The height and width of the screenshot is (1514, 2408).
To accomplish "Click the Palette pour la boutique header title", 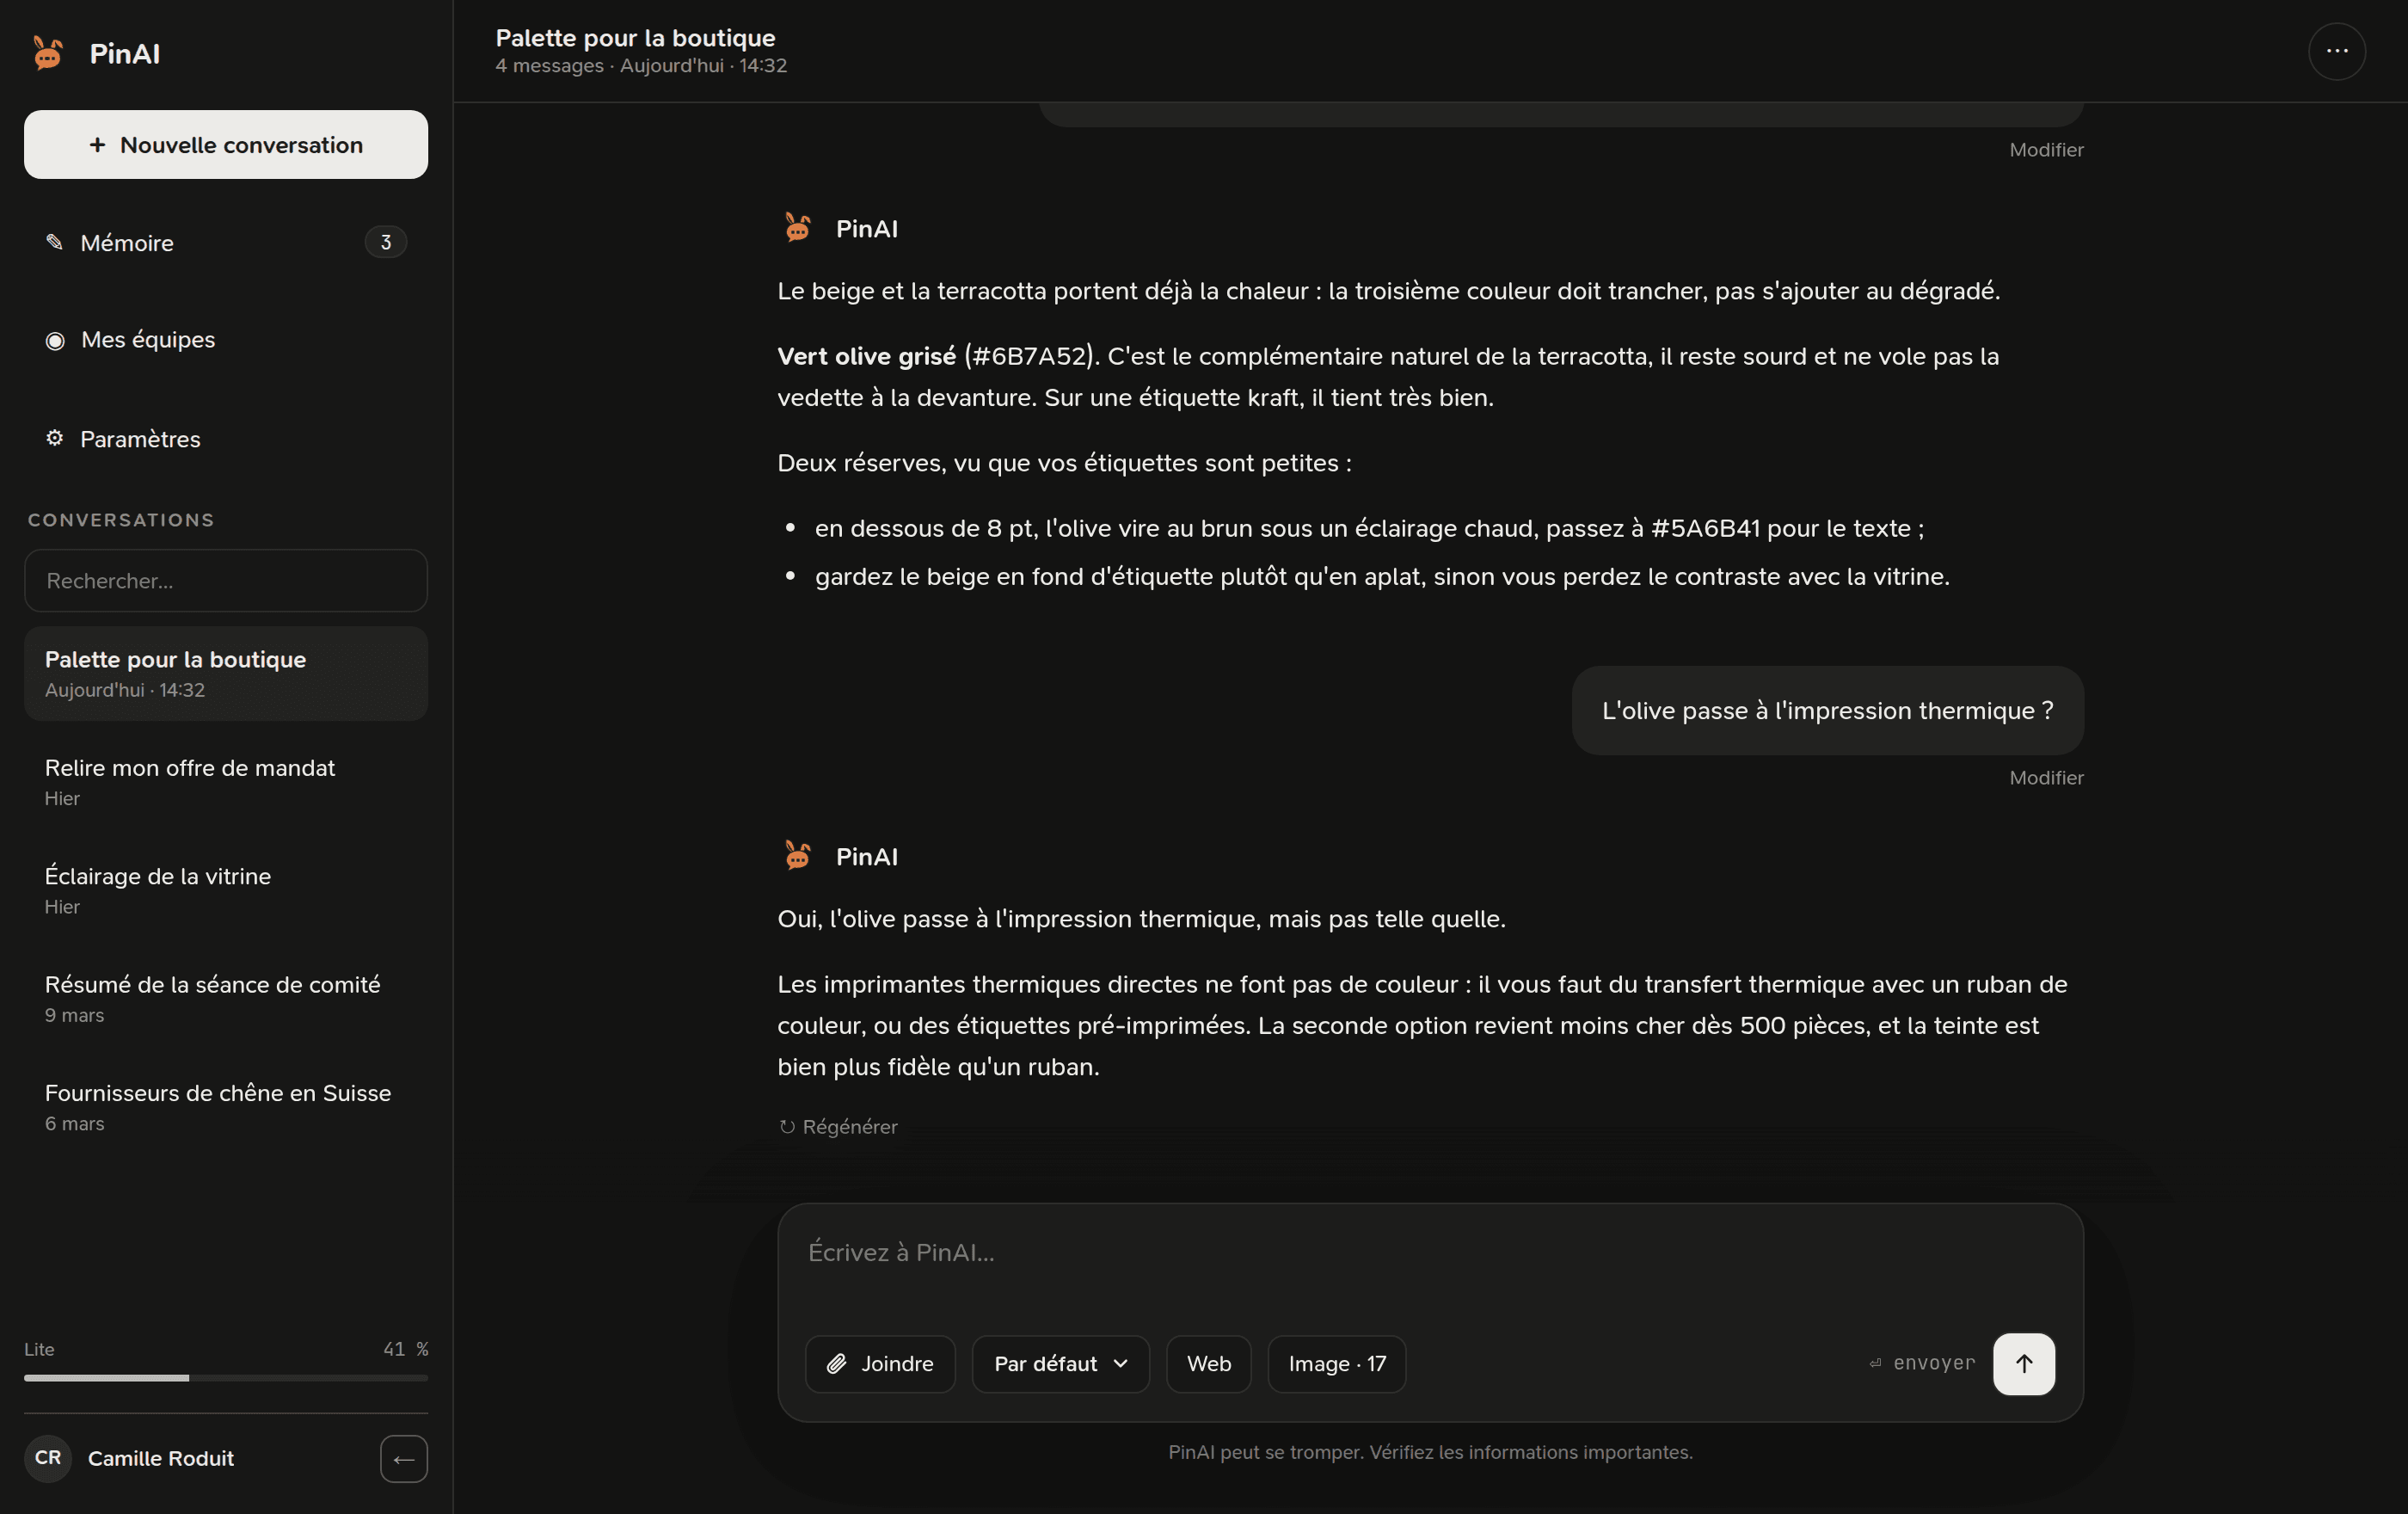I will point(635,37).
